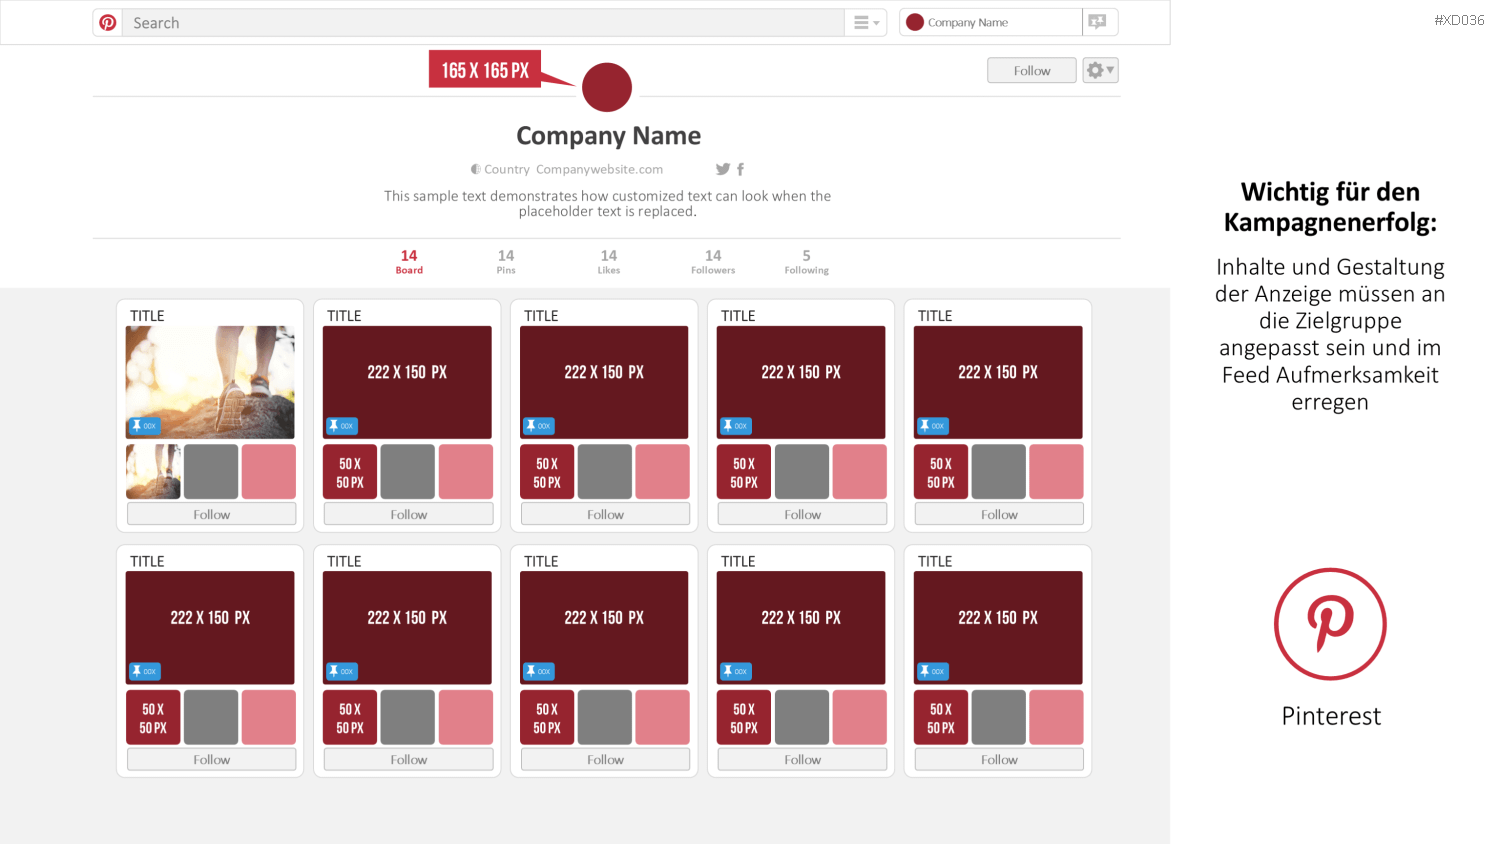Click the round red profile avatar
This screenshot has width=1500, height=844.
[607, 87]
